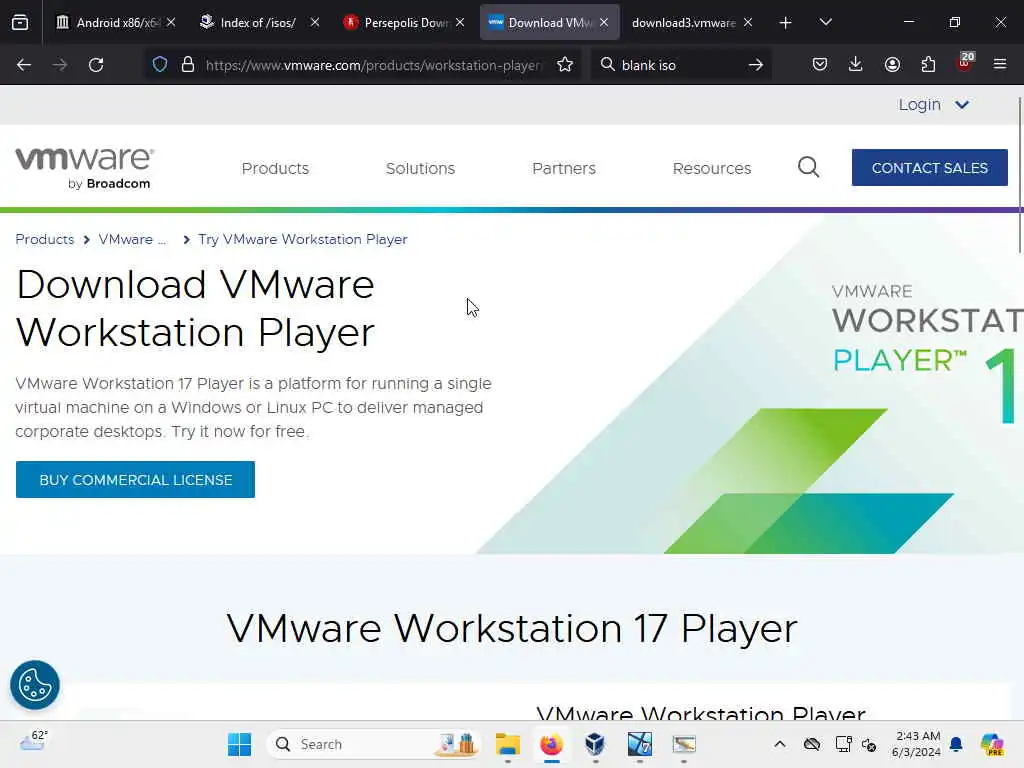Viewport: 1024px width, 768px height.
Task: Focus the address bar URL field
Action: (x=373, y=65)
